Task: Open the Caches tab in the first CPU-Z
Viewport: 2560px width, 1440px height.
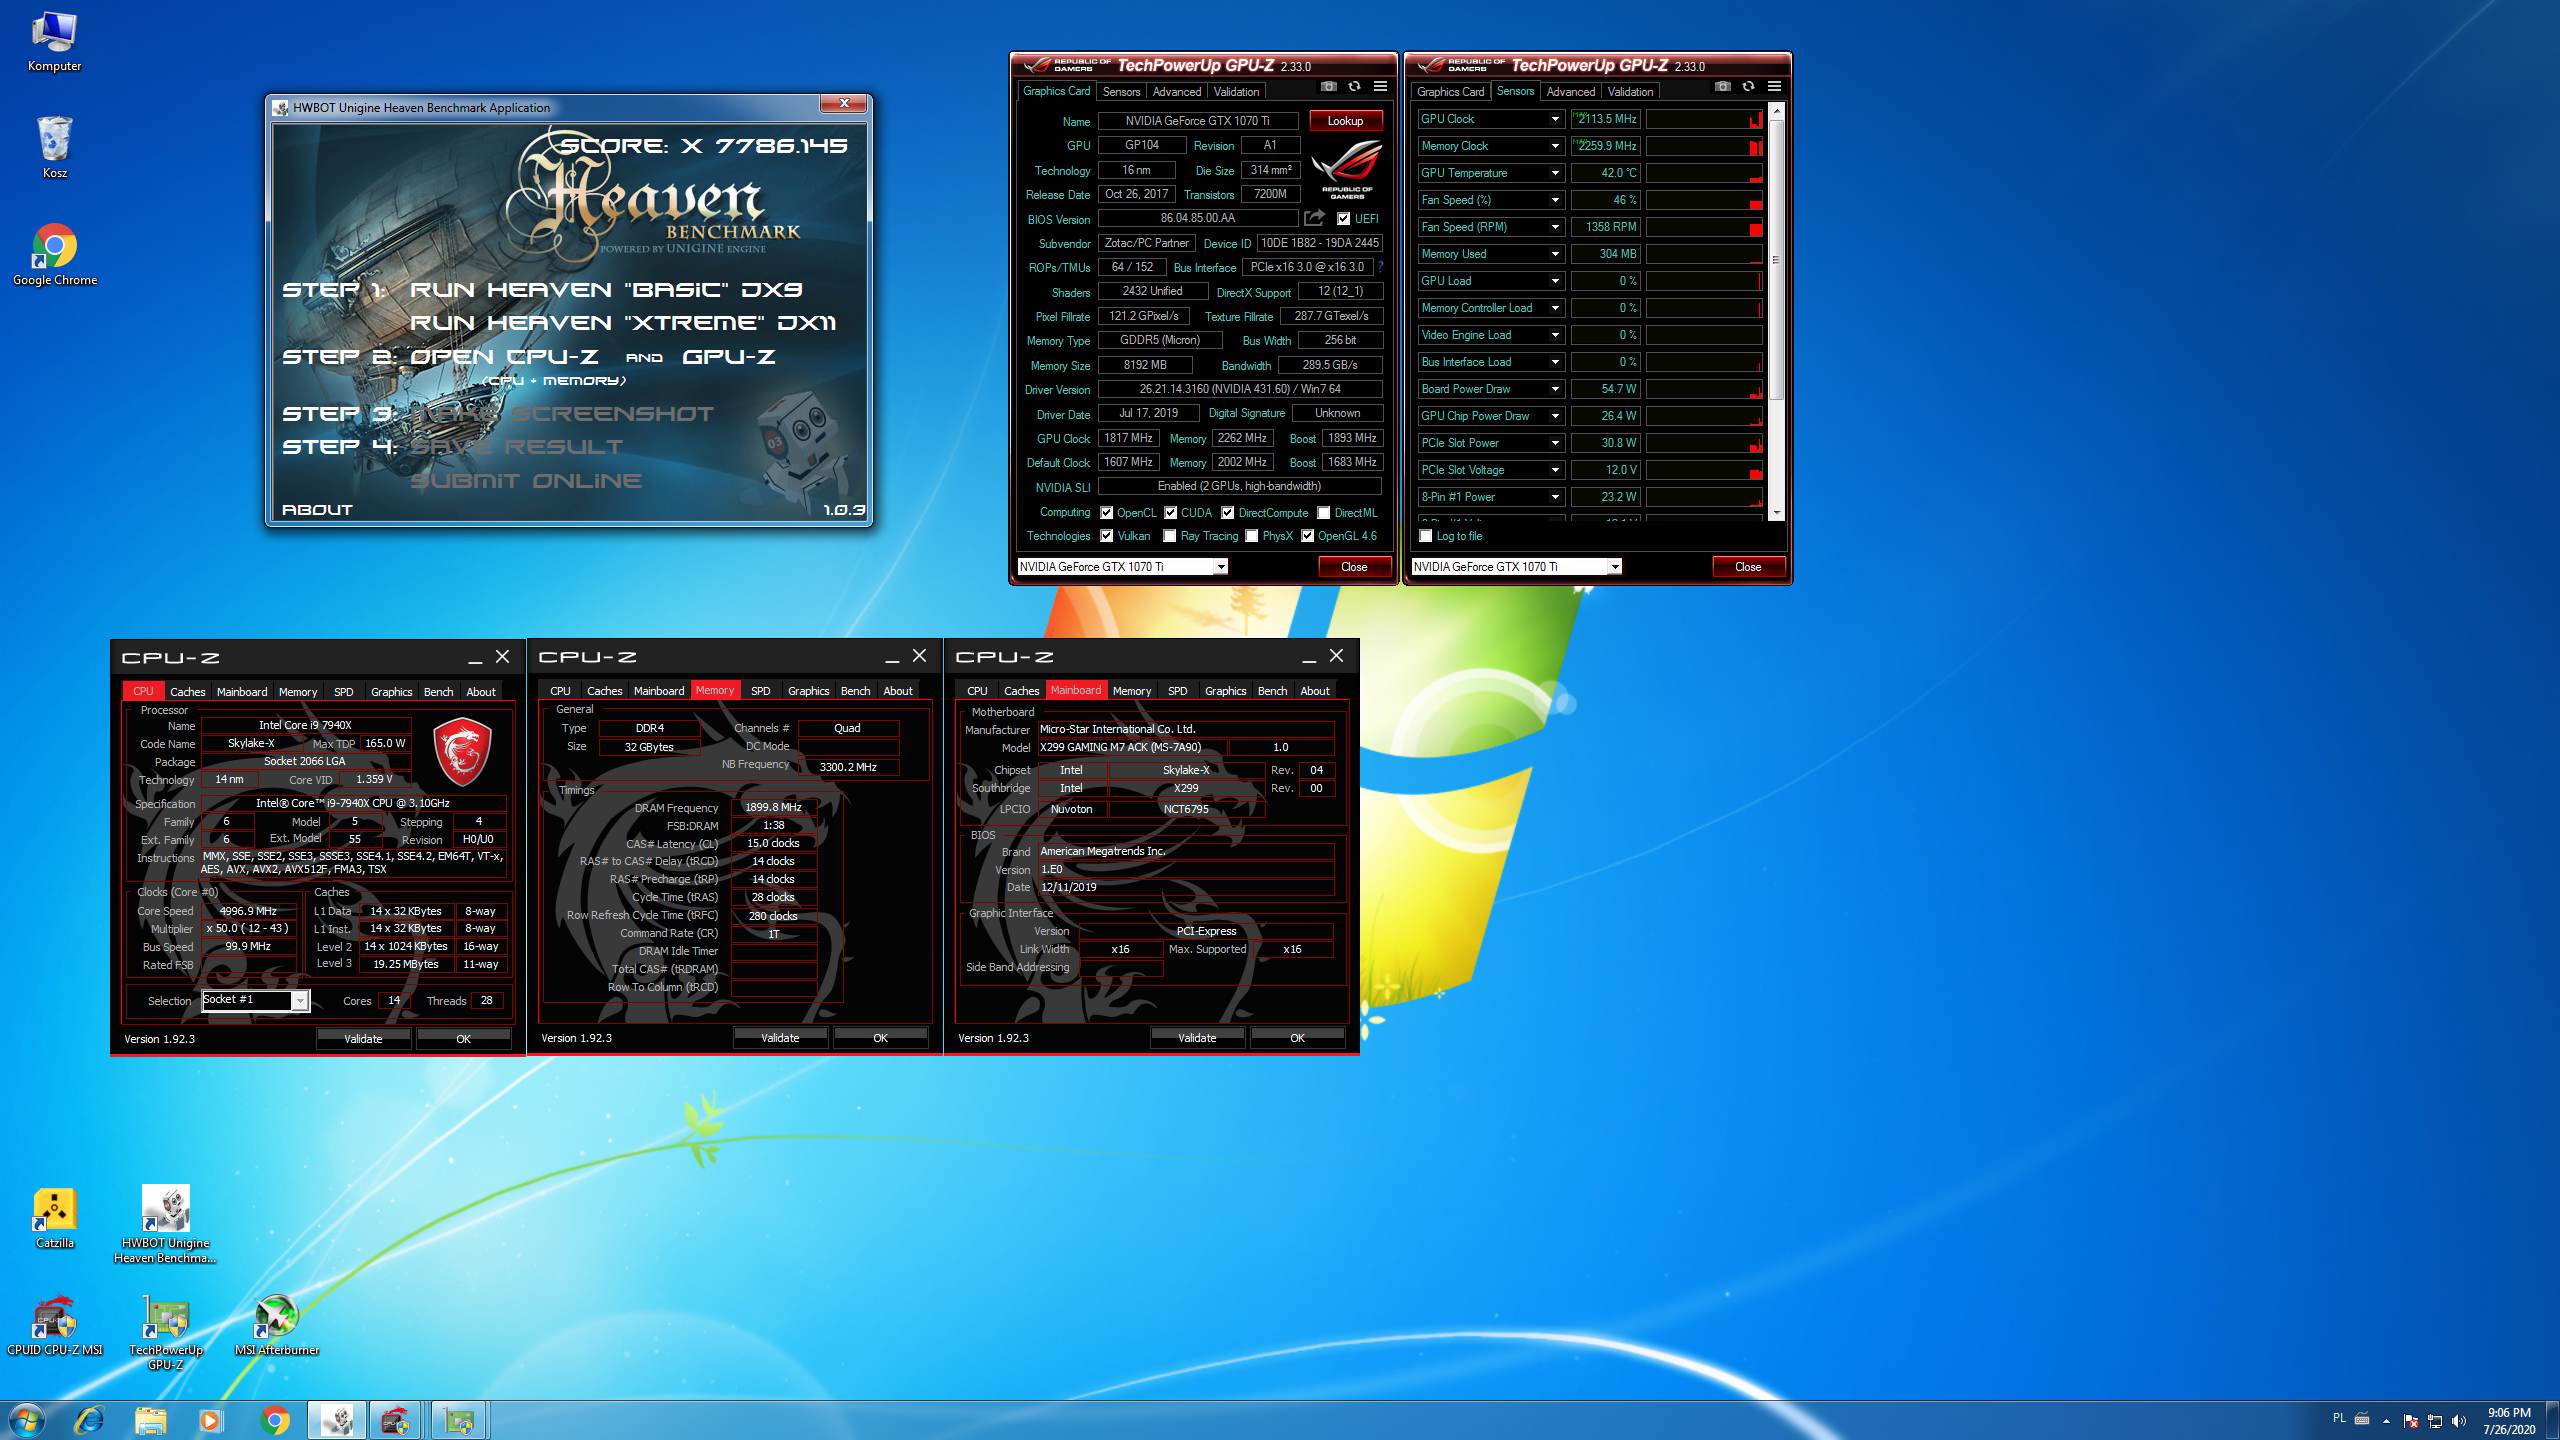Action: [187, 691]
